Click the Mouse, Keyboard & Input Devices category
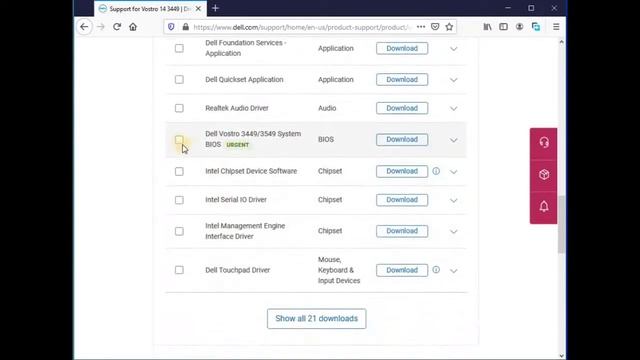640x360 pixels. click(x=339, y=270)
